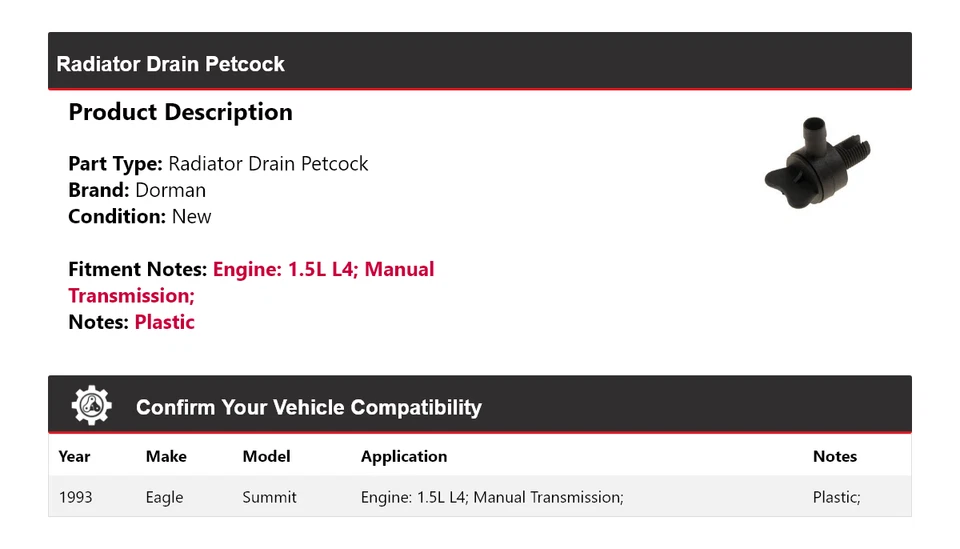Image resolution: width=960 pixels, height=549 pixels.
Task: Click the Brand Dorman text
Action: [137, 190]
